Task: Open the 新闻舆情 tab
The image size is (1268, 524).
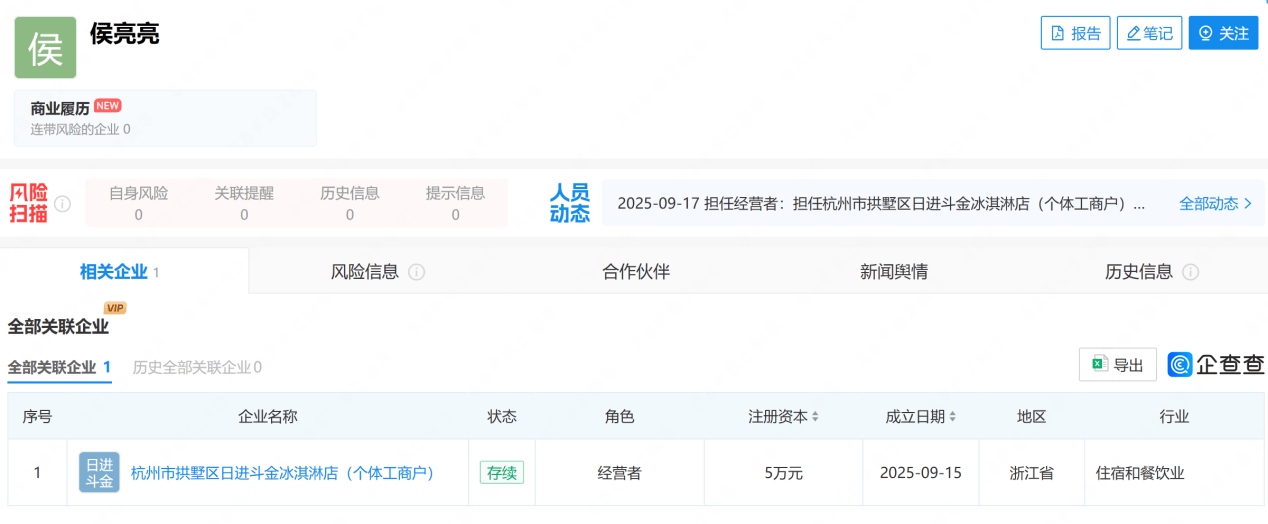Action: (893, 271)
